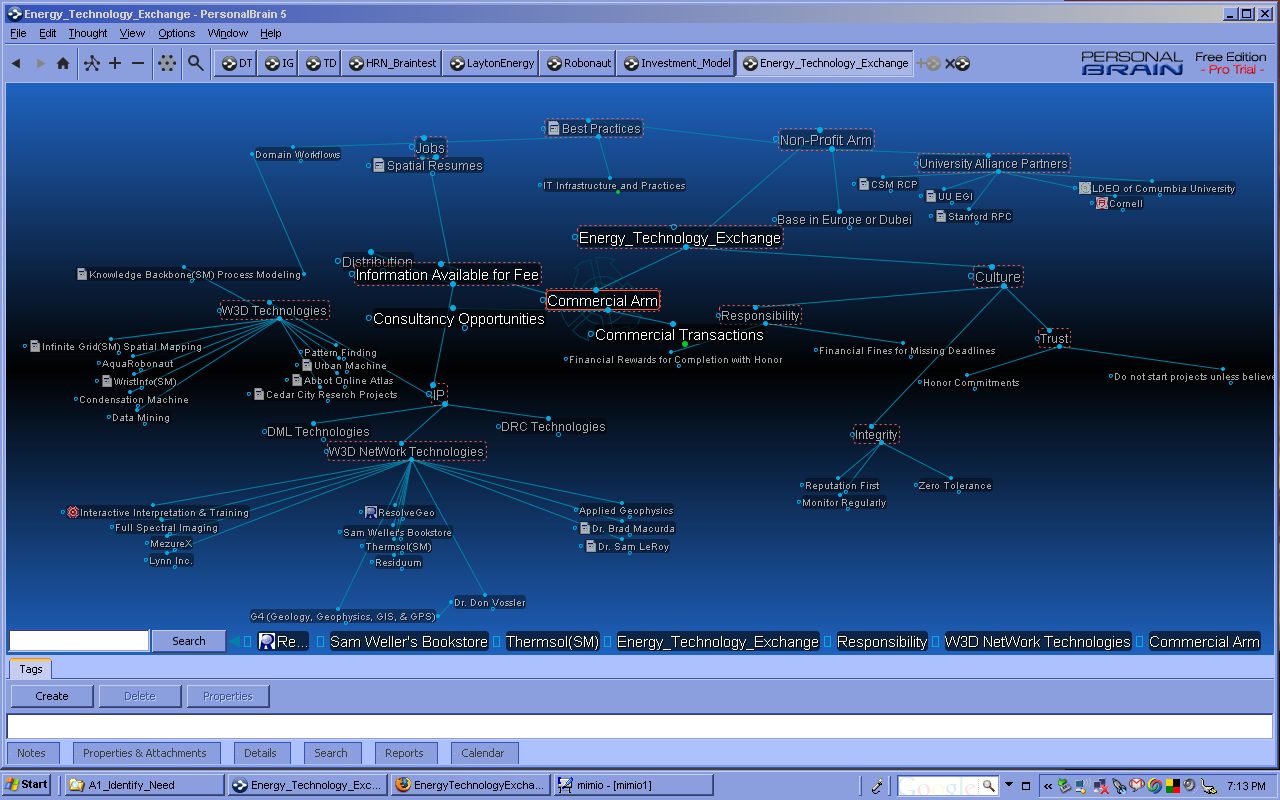Open the Window menu
Screen dimensions: 1280x800
(x=228, y=33)
